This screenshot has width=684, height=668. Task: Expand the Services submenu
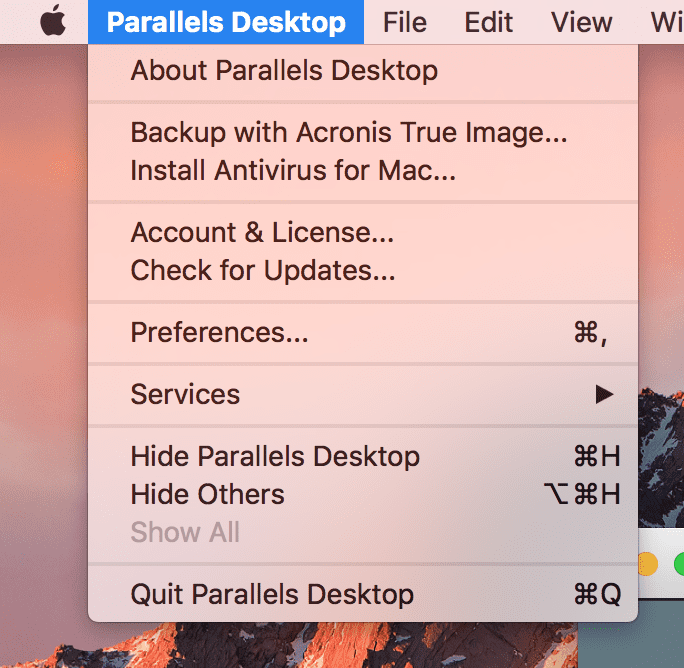coord(363,394)
